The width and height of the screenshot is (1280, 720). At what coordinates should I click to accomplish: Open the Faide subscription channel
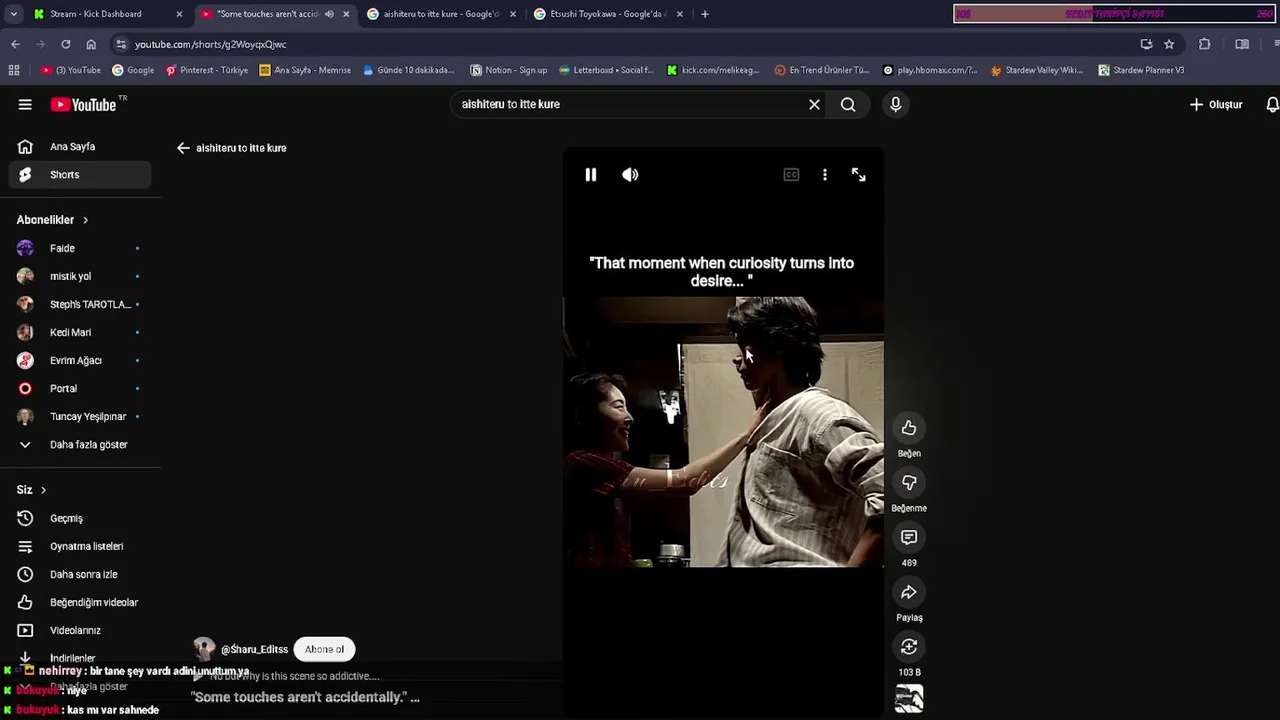(80, 248)
